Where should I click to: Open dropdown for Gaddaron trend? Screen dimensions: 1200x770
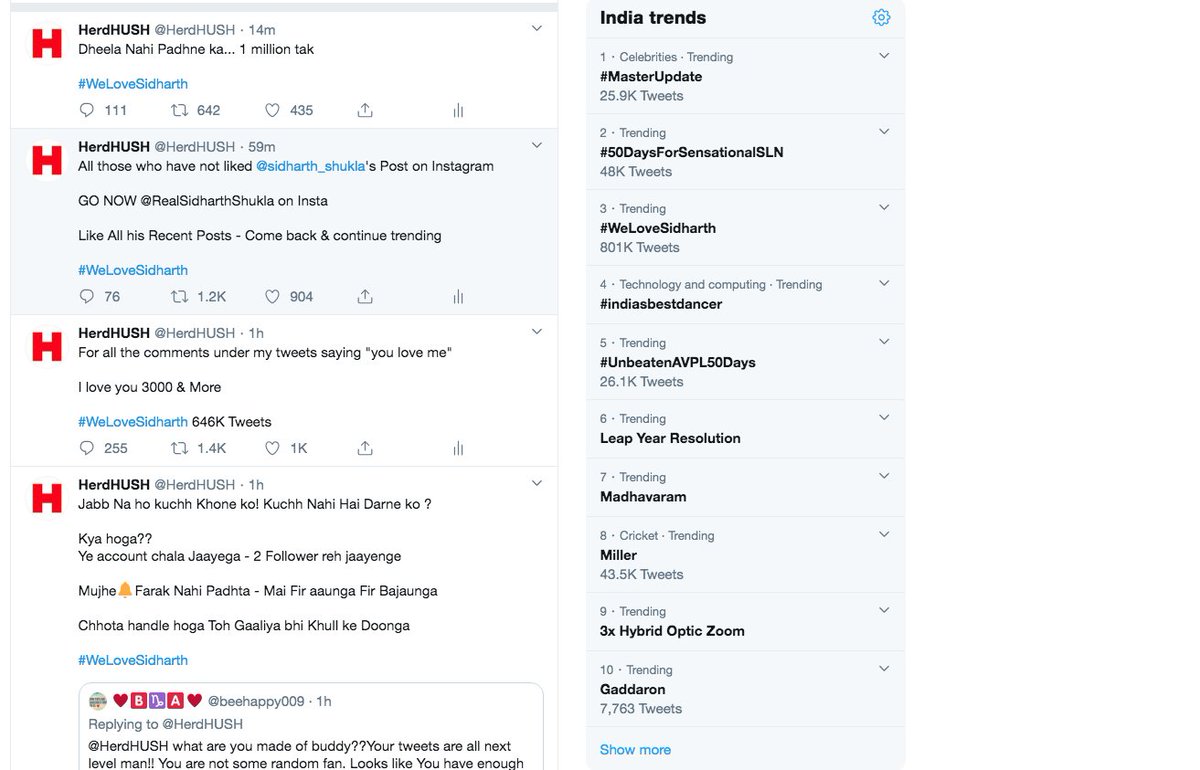tap(884, 669)
